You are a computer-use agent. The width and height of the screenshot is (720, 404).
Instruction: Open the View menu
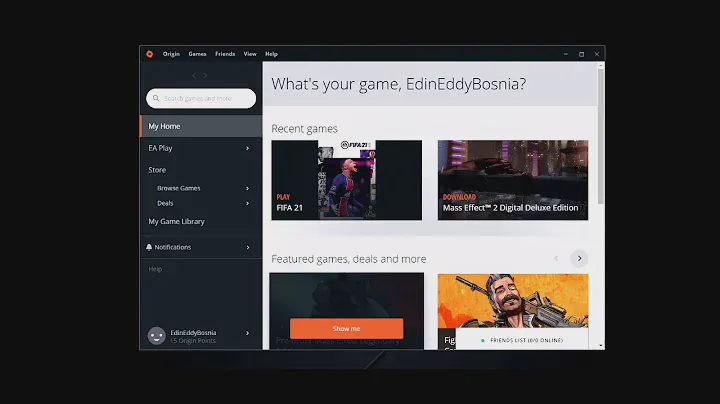(250, 54)
